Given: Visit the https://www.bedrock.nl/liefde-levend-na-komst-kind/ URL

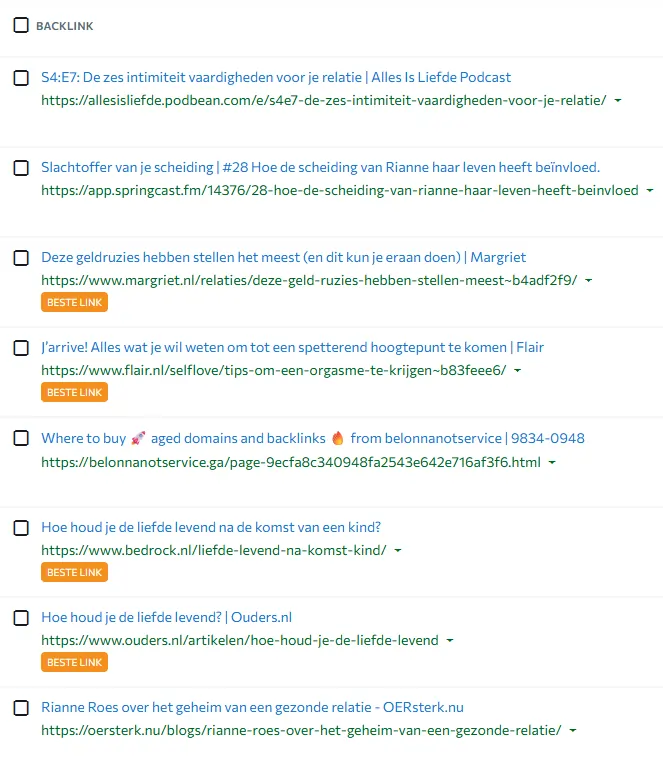Looking at the screenshot, I should click(214, 550).
